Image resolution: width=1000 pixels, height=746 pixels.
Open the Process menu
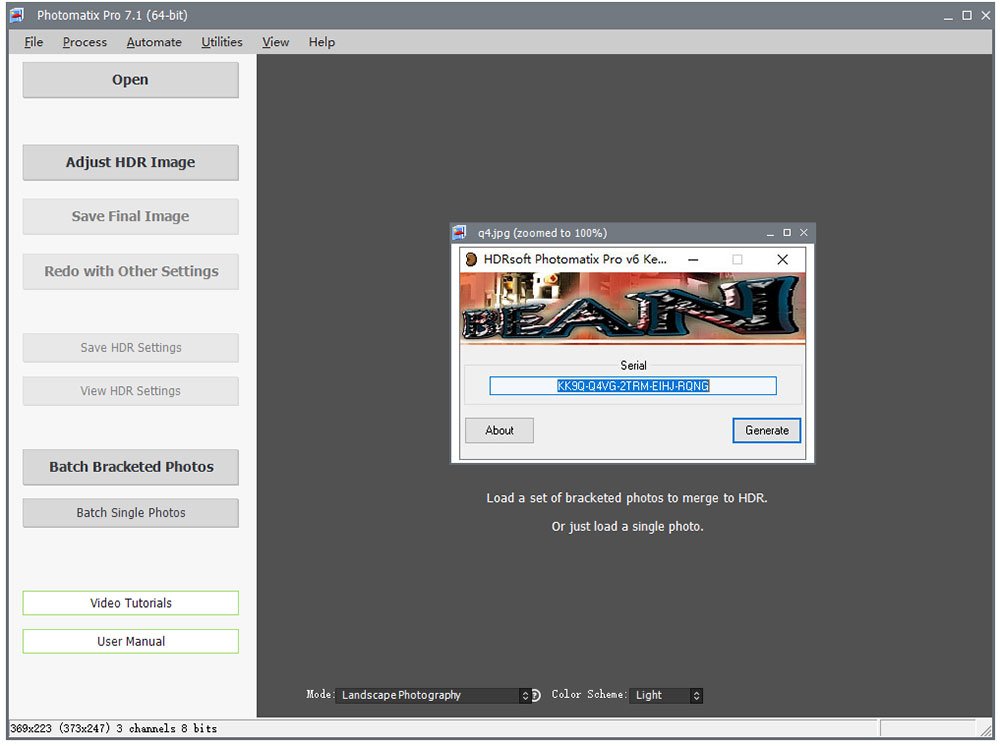pos(85,42)
